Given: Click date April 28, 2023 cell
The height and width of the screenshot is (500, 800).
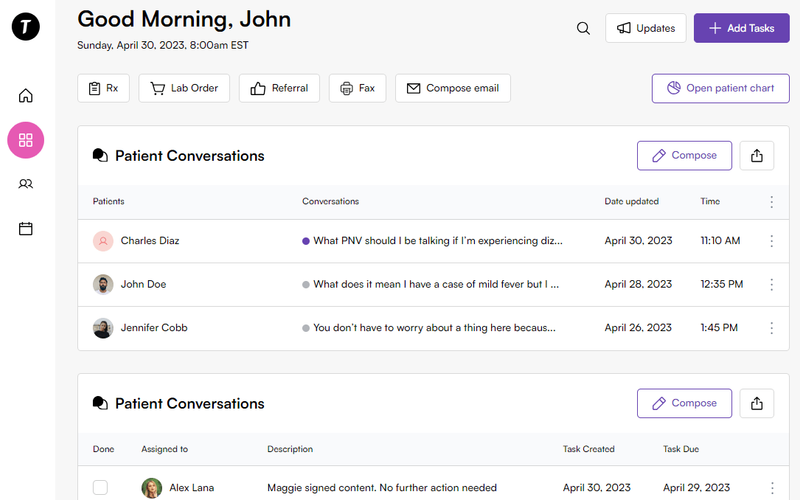Looking at the screenshot, I should click(638, 284).
